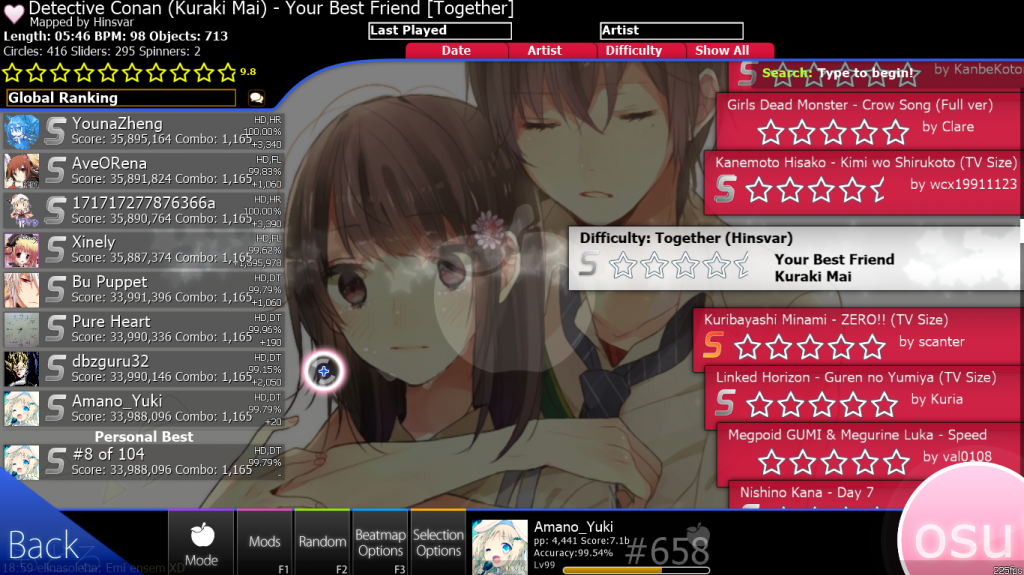The width and height of the screenshot is (1024, 575).
Task: Select Kanemoto Hisako - Kimi wo Shirukoto beatmap
Action: 863,182
